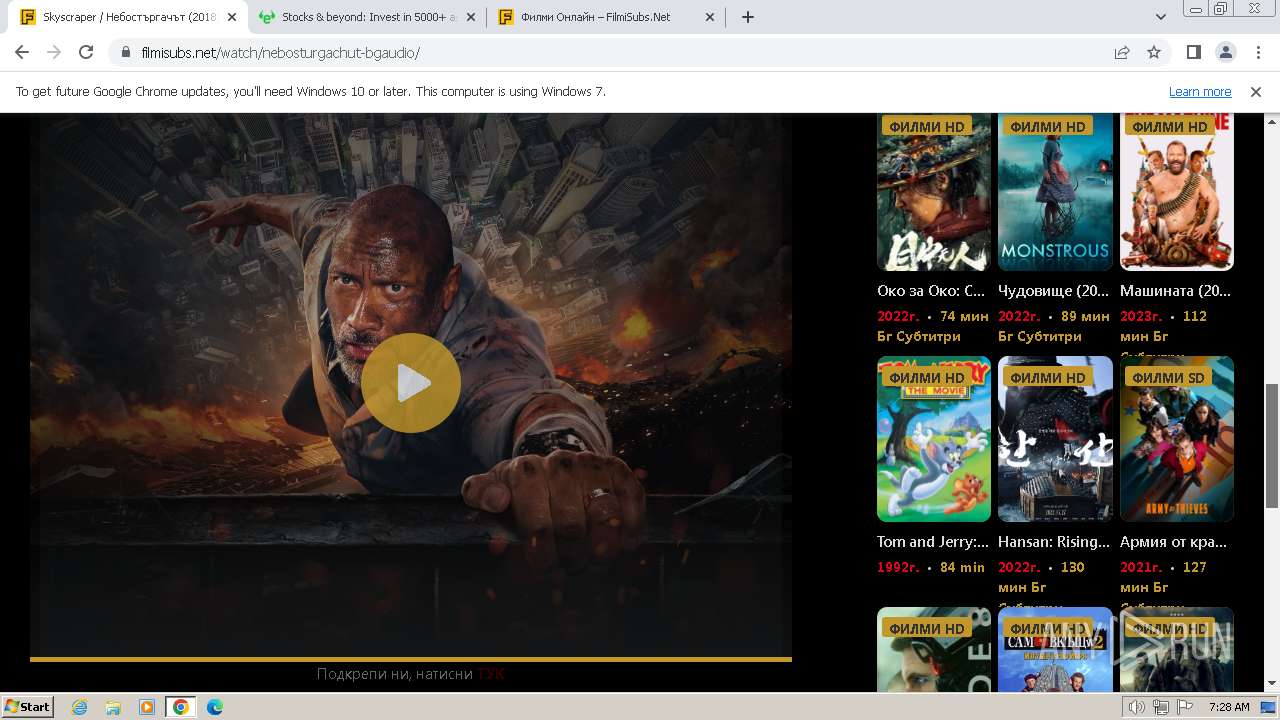Open Армия от кра... title link
This screenshot has width=1280, height=720.
(x=1173, y=542)
